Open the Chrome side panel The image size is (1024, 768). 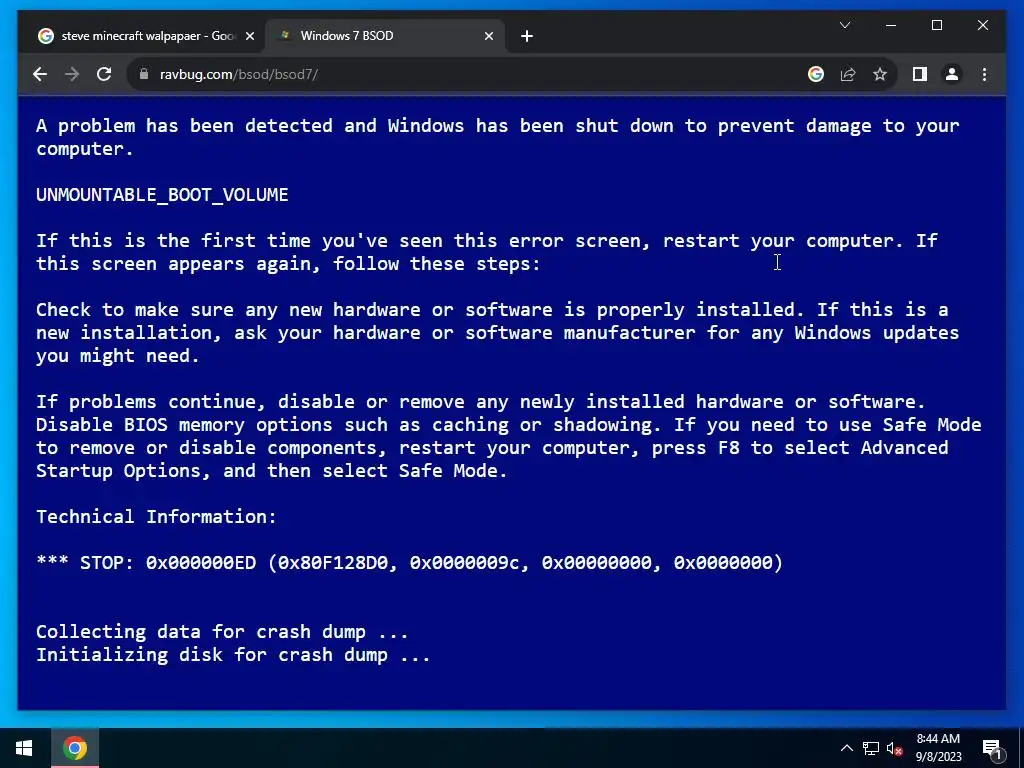tap(920, 74)
